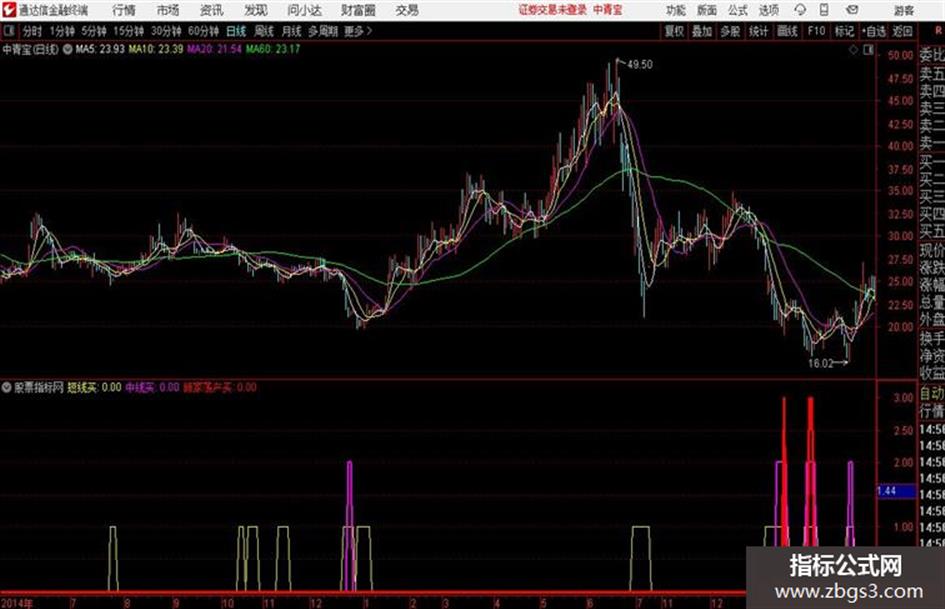Click the 游客 user label

[903, 10]
